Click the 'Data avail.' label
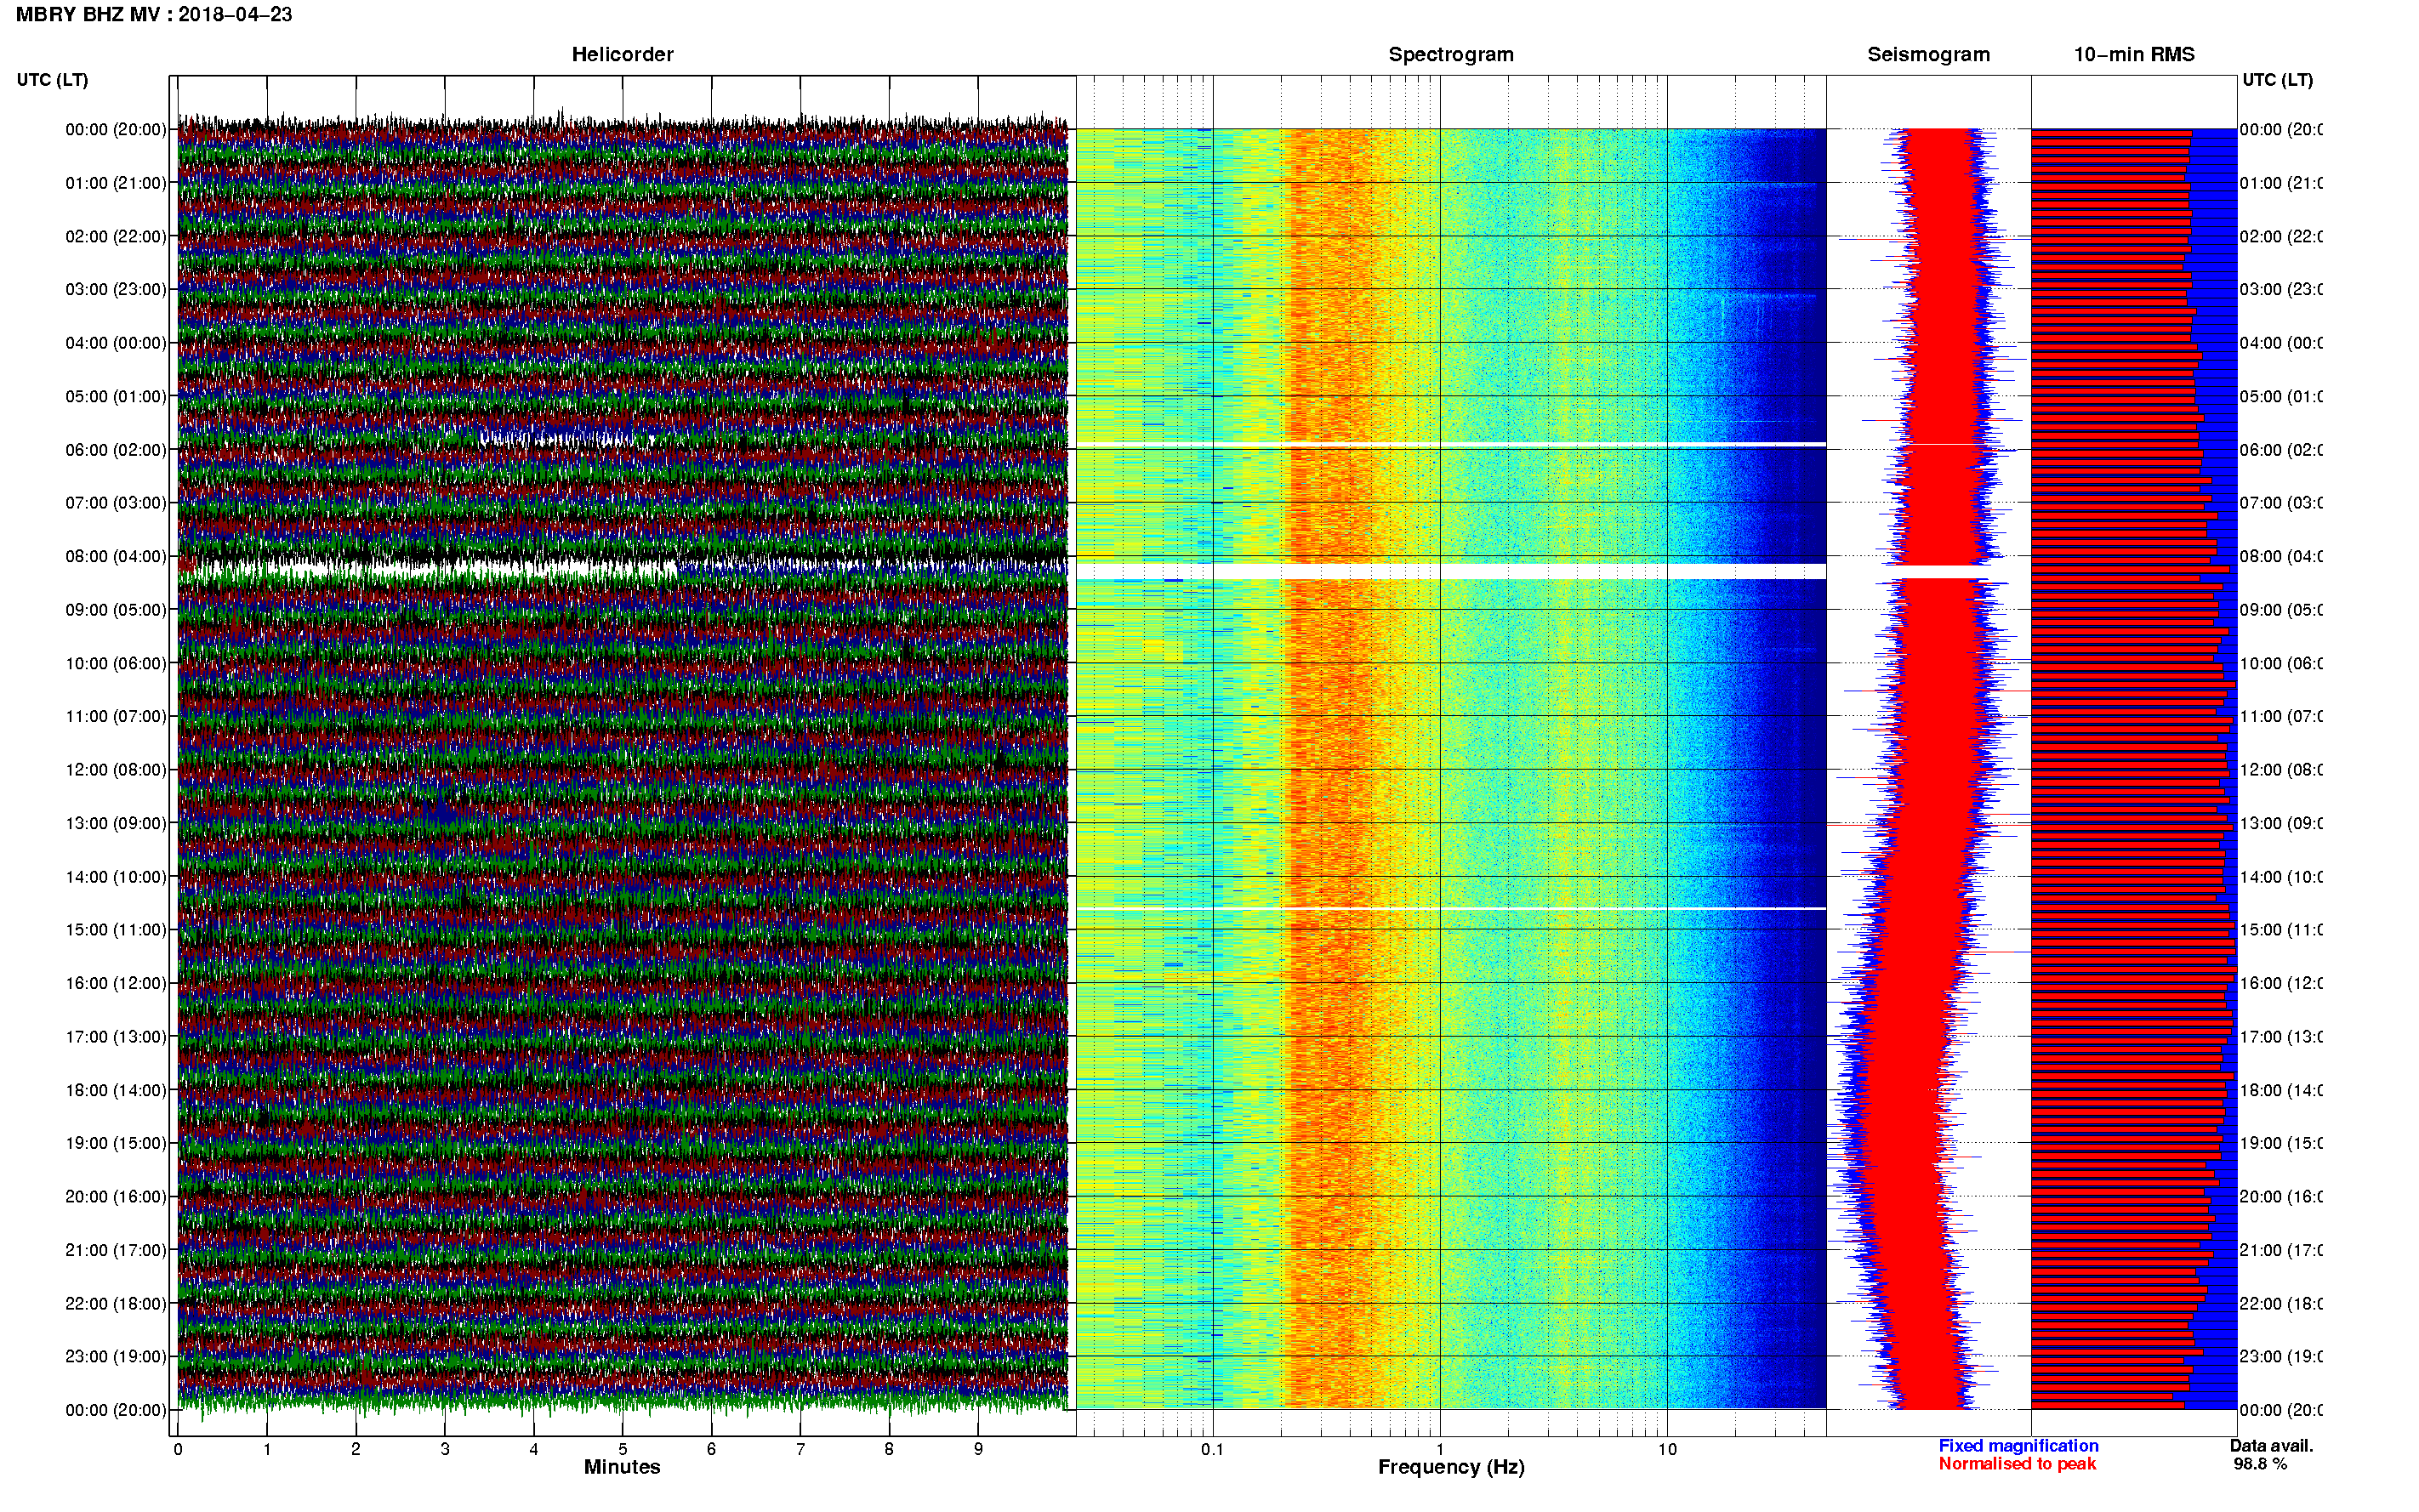Image resolution: width=2419 pixels, height=1512 pixels. pos(2271,1446)
